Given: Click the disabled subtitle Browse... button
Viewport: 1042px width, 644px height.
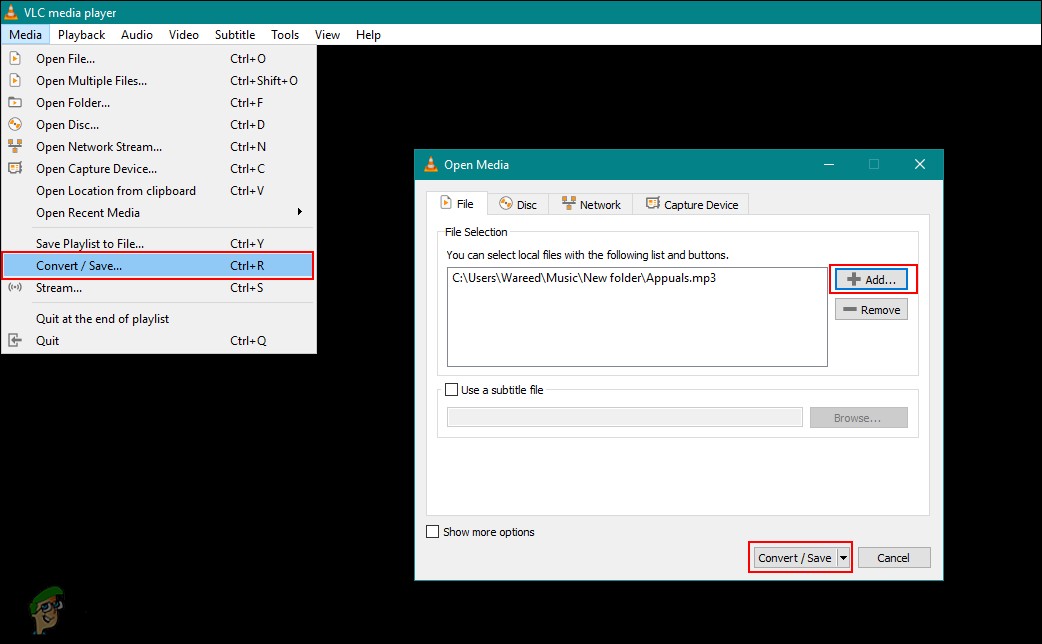Looking at the screenshot, I should tap(859, 417).
